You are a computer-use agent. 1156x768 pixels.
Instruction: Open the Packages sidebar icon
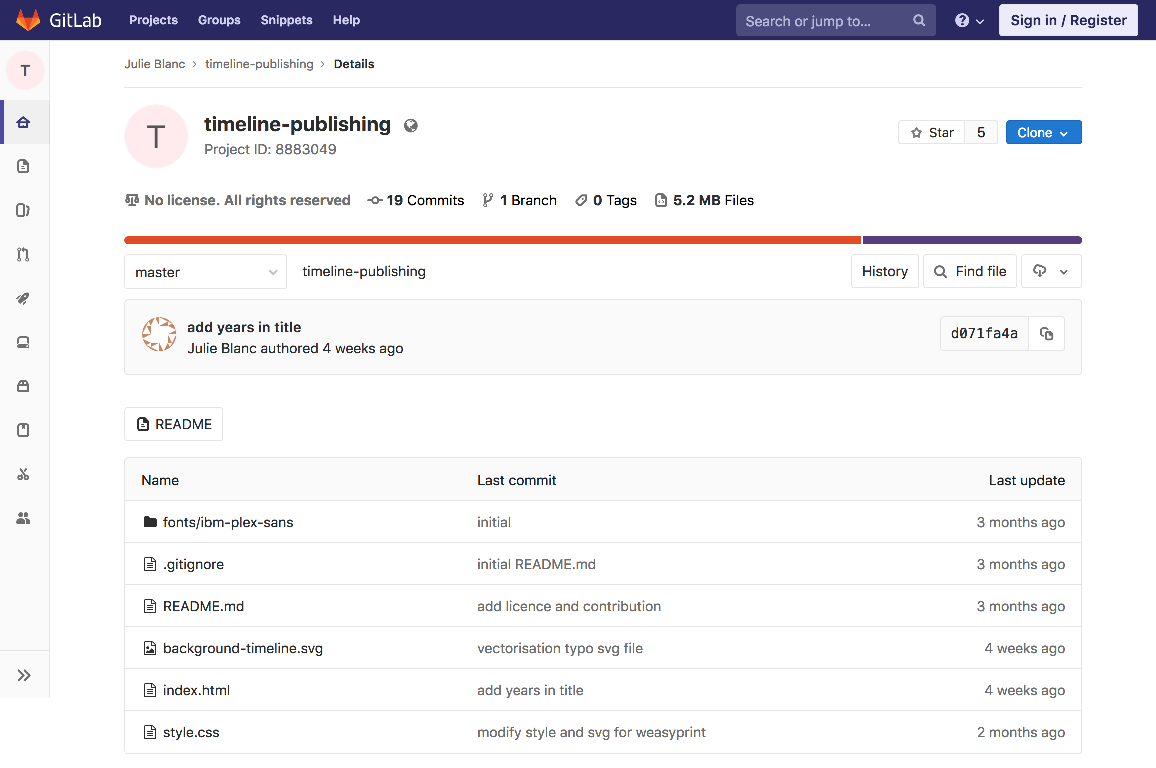click(24, 386)
